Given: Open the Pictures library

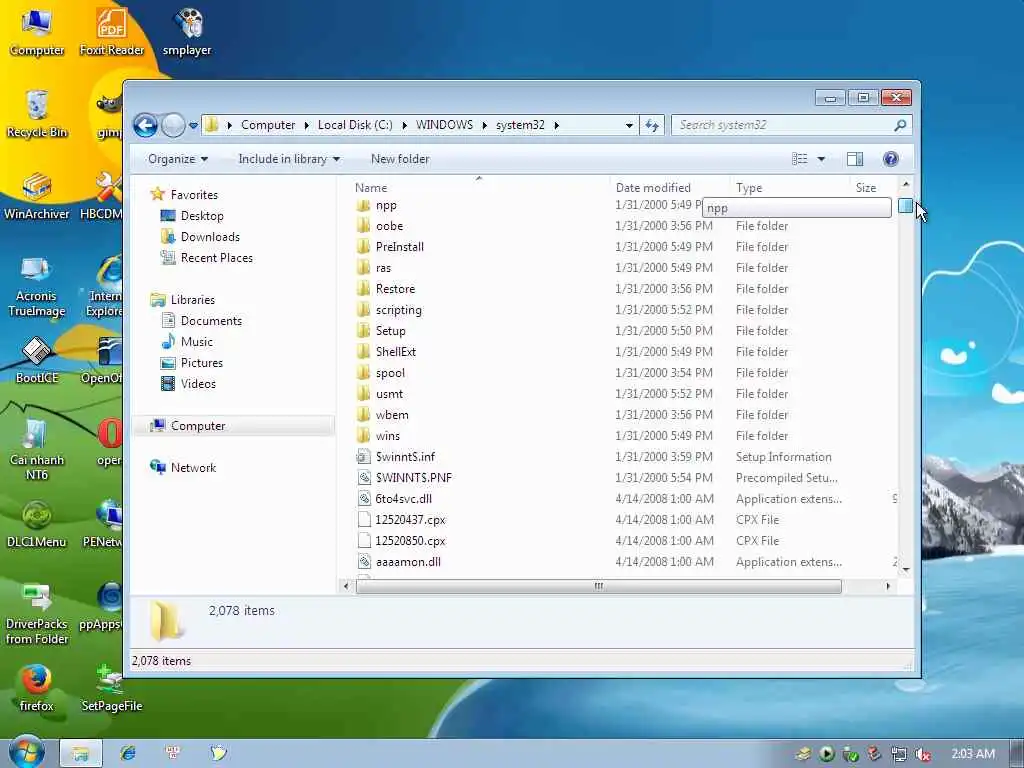Looking at the screenshot, I should click(x=201, y=362).
